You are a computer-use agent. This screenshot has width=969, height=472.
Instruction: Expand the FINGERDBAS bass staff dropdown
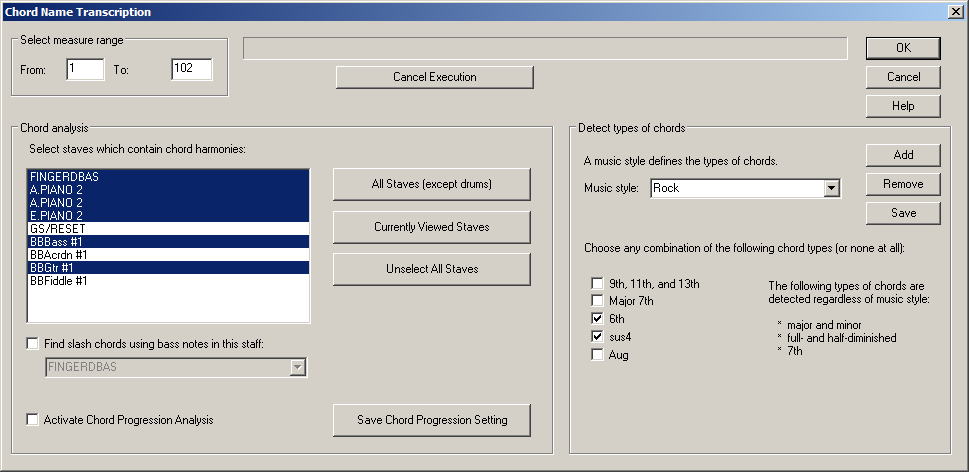(x=296, y=367)
